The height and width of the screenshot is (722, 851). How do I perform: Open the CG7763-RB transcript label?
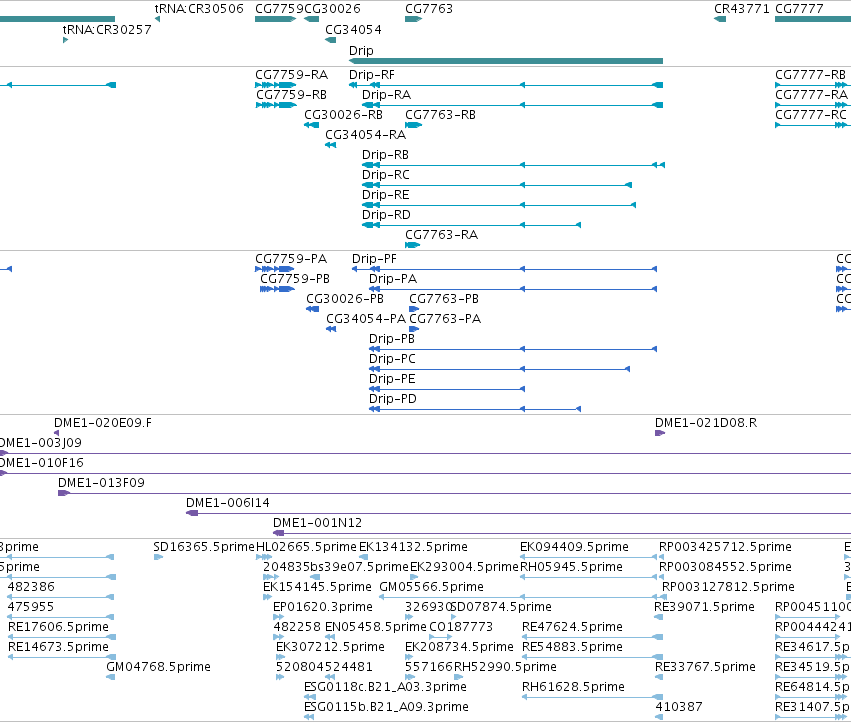point(441,115)
